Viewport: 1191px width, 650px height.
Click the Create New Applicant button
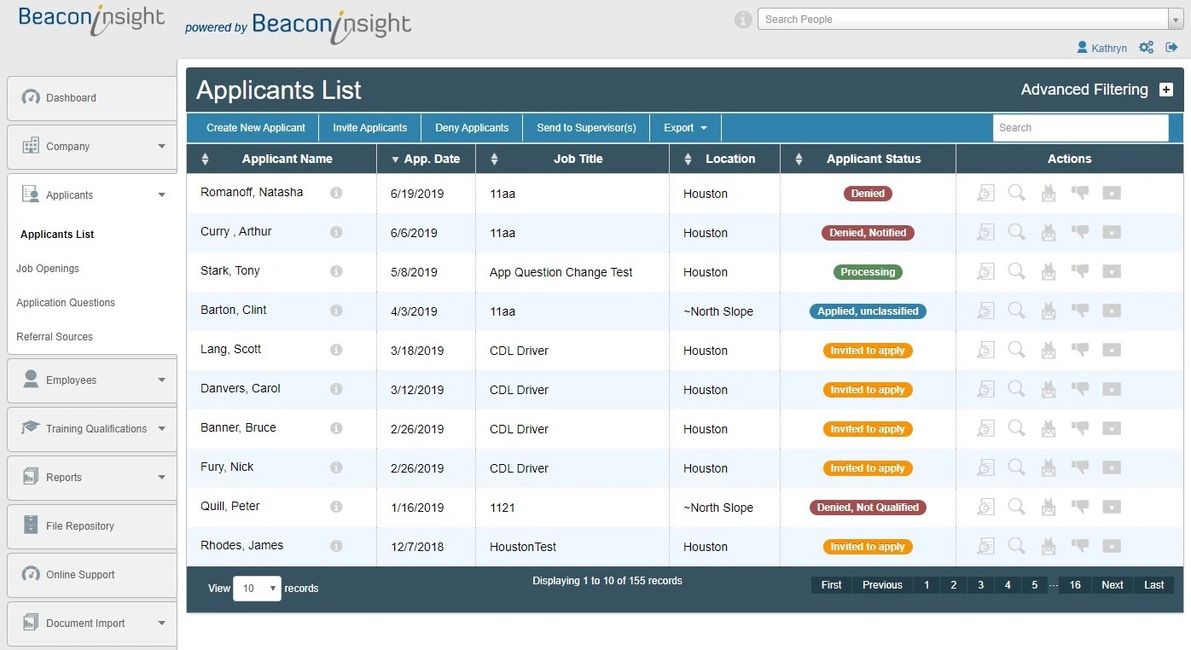click(255, 127)
